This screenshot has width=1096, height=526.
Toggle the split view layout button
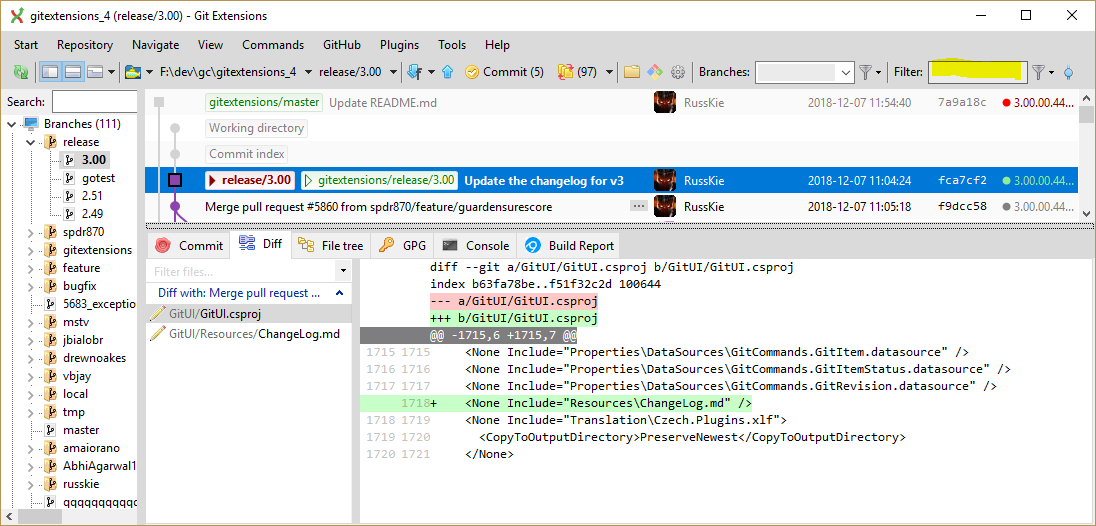coord(73,71)
